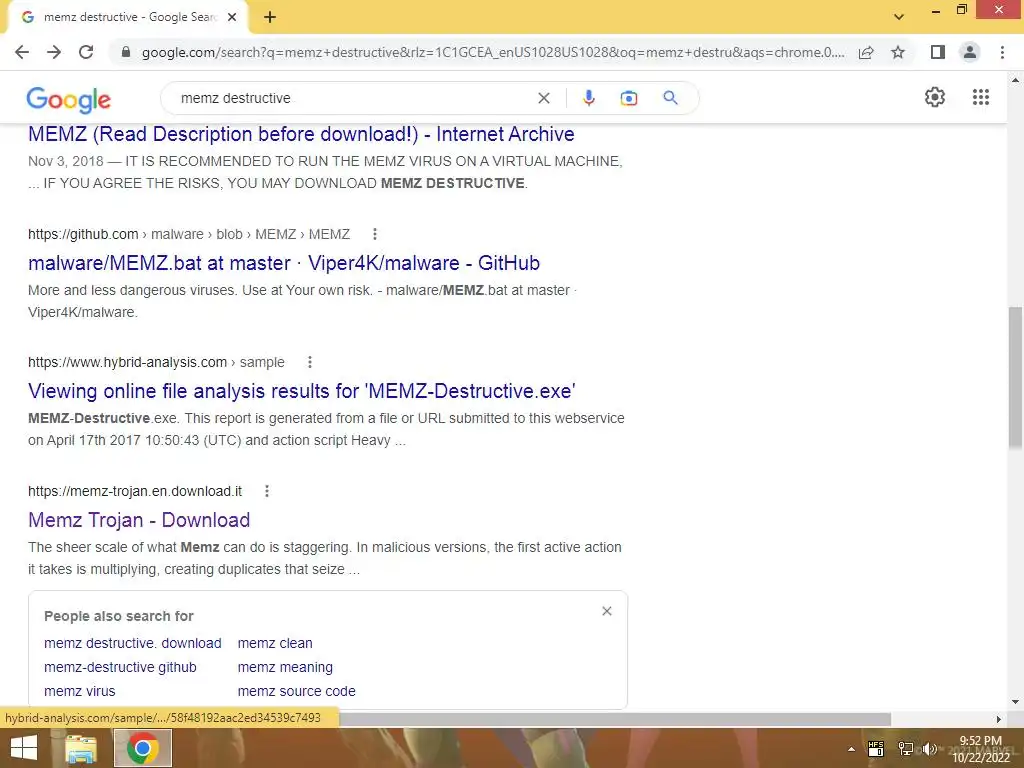Open options for the hybrid-analysis result
Image resolution: width=1024 pixels, height=768 pixels.
310,362
